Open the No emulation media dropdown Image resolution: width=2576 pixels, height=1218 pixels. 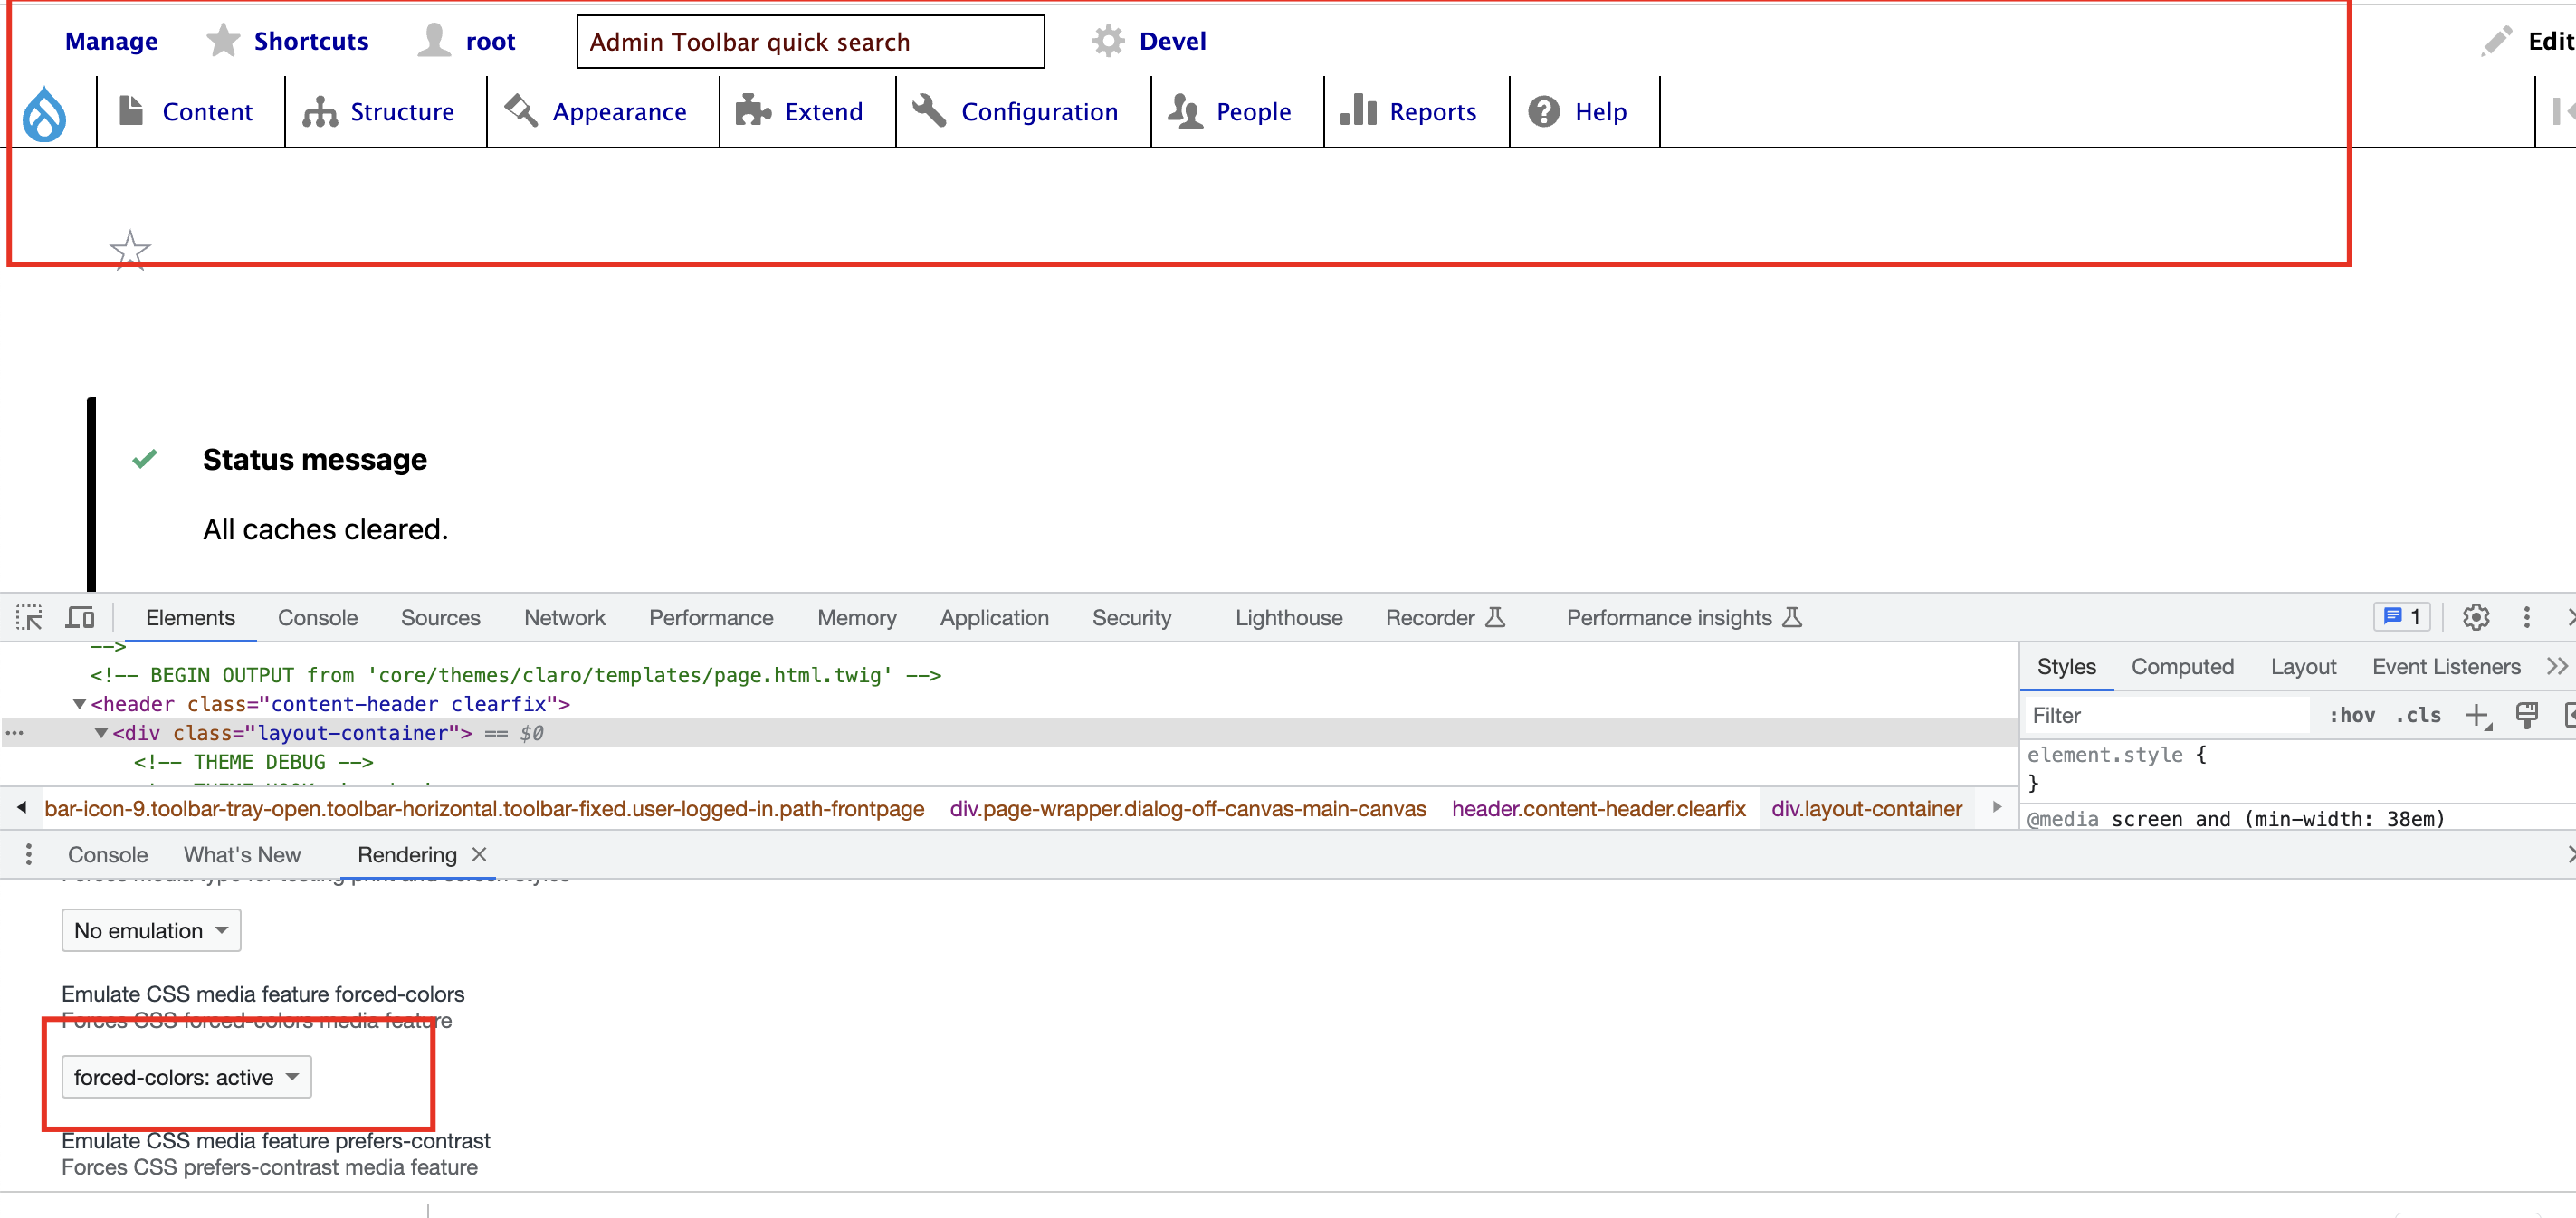click(150, 930)
